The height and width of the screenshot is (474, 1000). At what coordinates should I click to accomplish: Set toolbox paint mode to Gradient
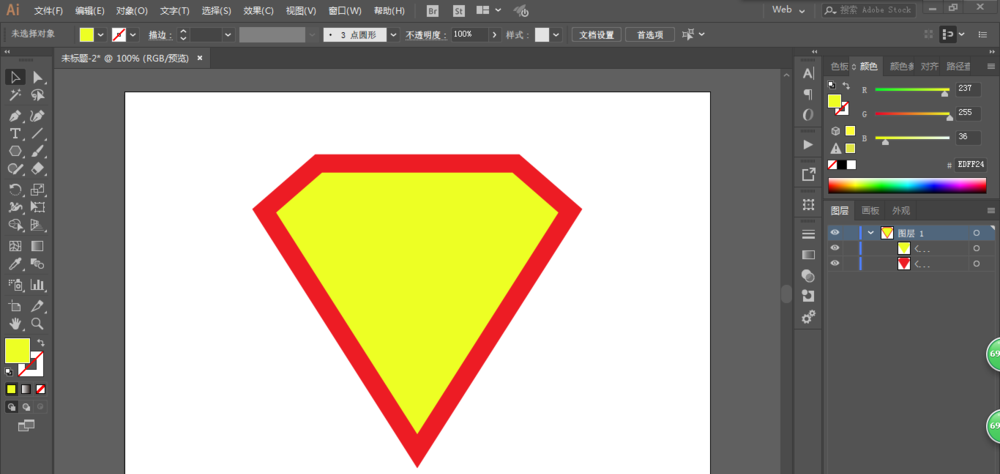tap(26, 389)
